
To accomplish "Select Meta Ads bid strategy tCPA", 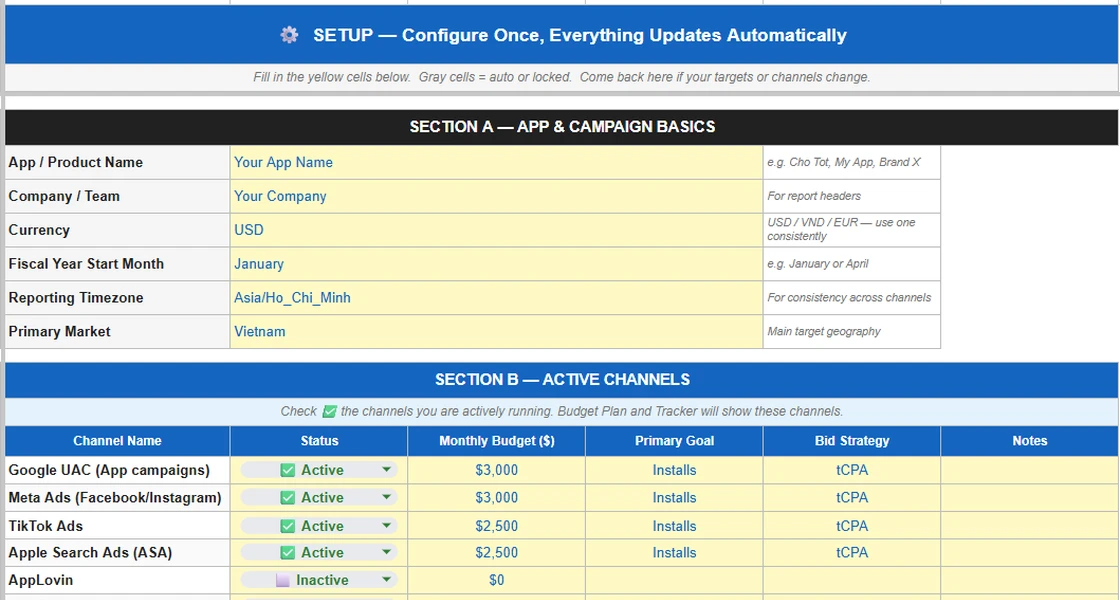I will click(x=852, y=497).
